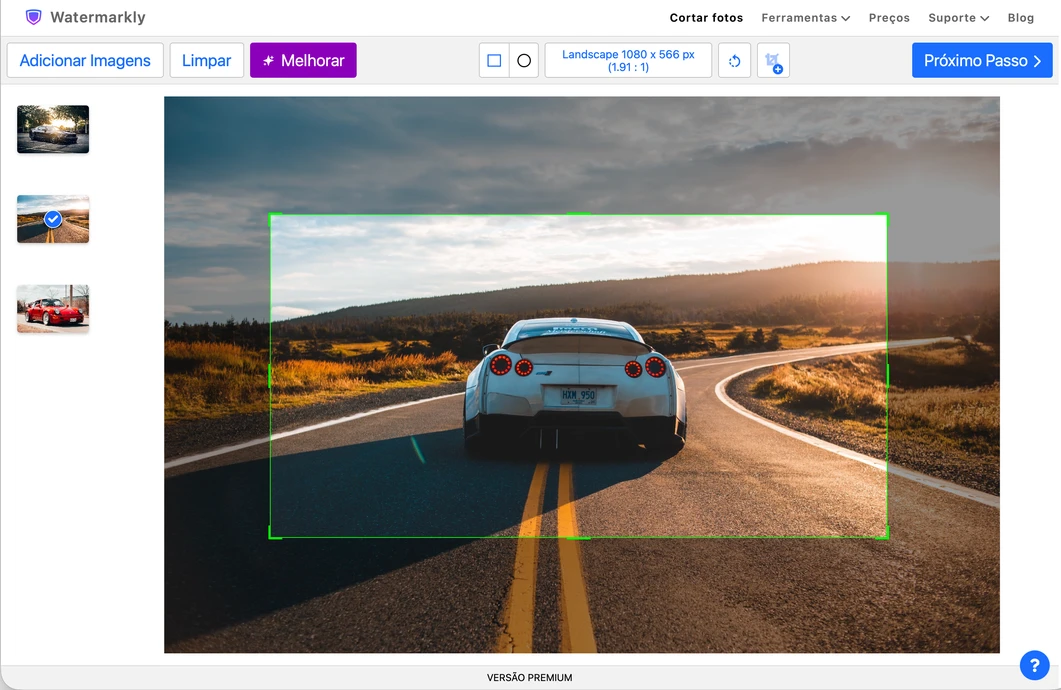1061x690 pixels.
Task: Expand the Suporte menu
Action: [x=958, y=18]
